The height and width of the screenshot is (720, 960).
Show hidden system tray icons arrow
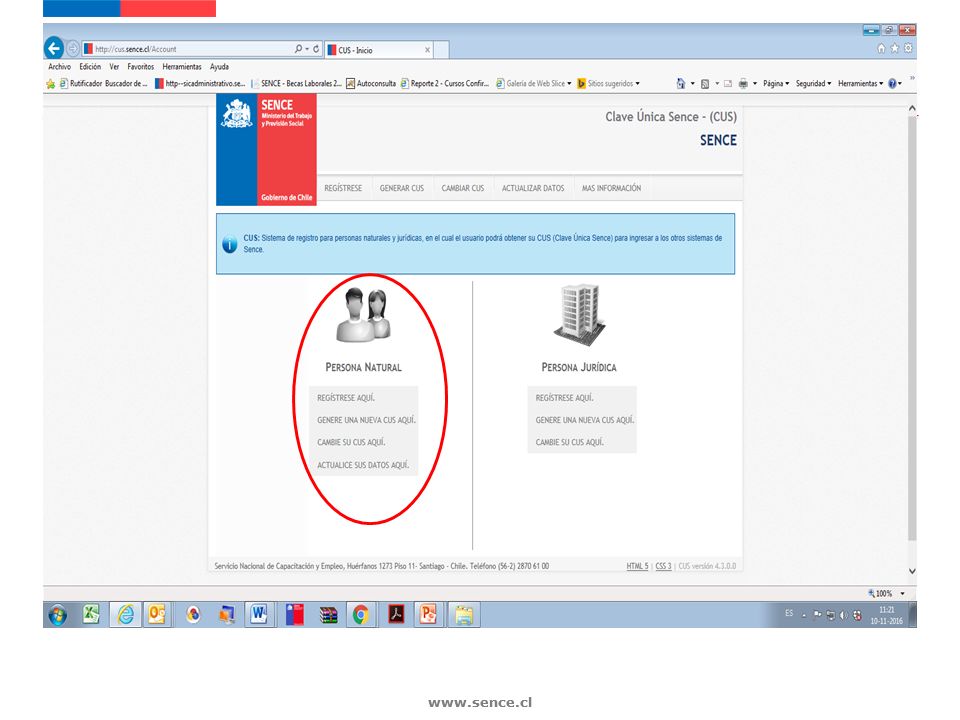804,615
